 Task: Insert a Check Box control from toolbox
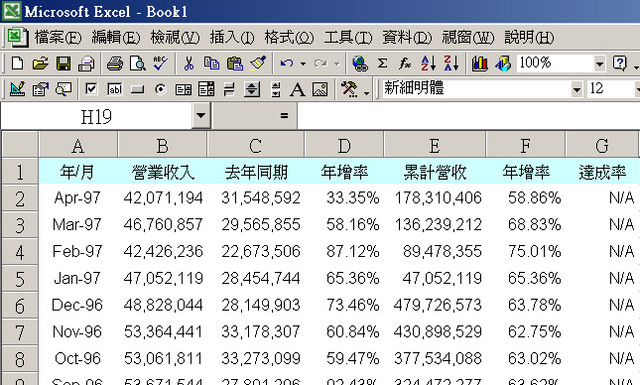[x=91, y=89]
